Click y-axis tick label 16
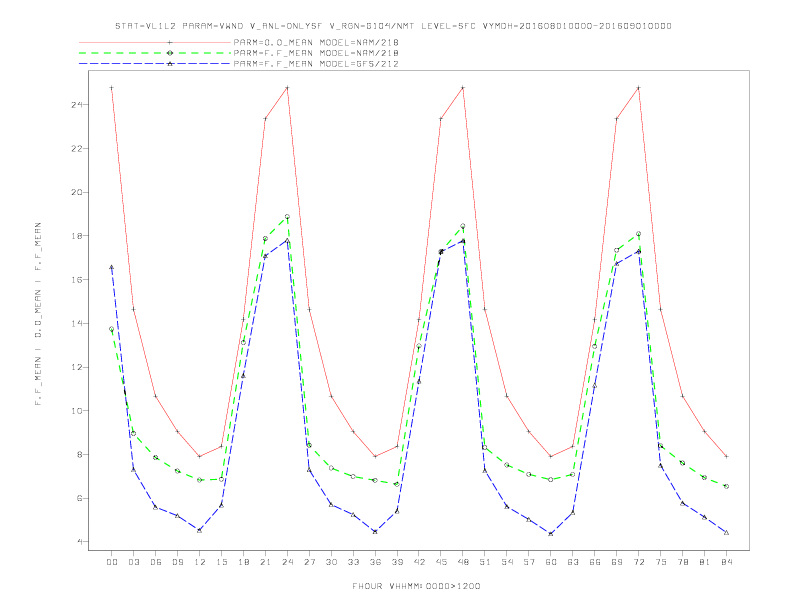This screenshot has height=612, width=792. click(x=76, y=280)
